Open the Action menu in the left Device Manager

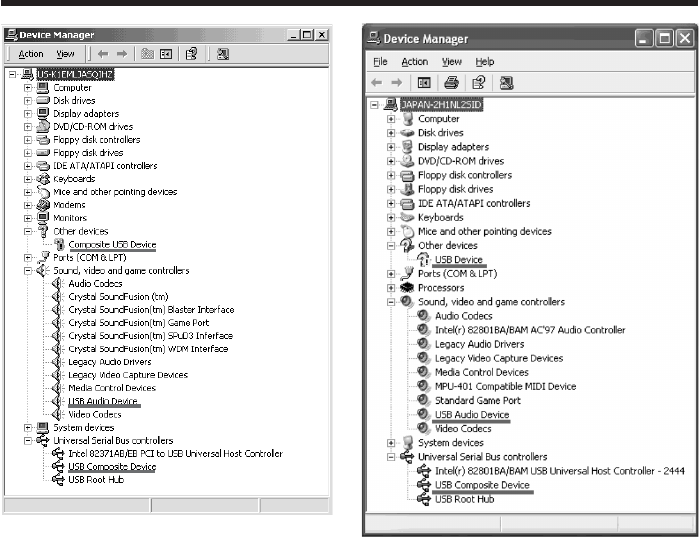(31, 54)
